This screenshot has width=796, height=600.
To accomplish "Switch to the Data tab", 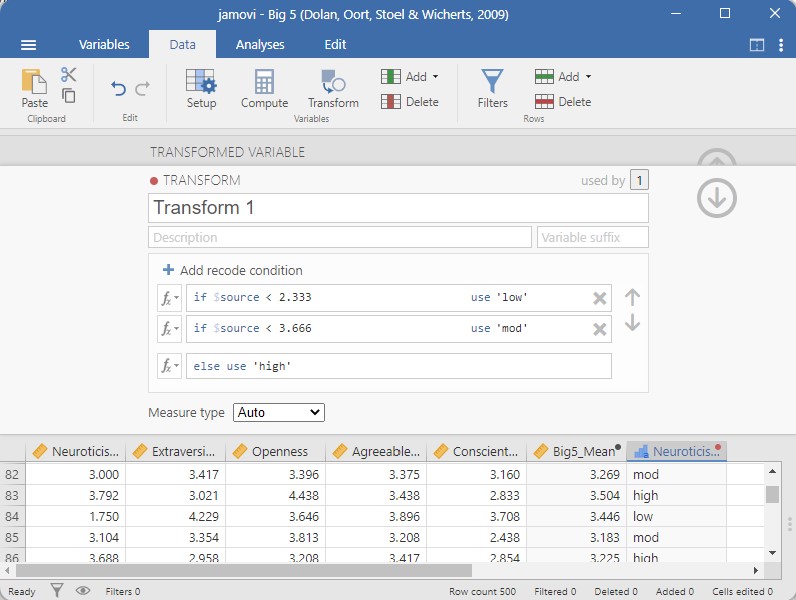I will 182,45.
